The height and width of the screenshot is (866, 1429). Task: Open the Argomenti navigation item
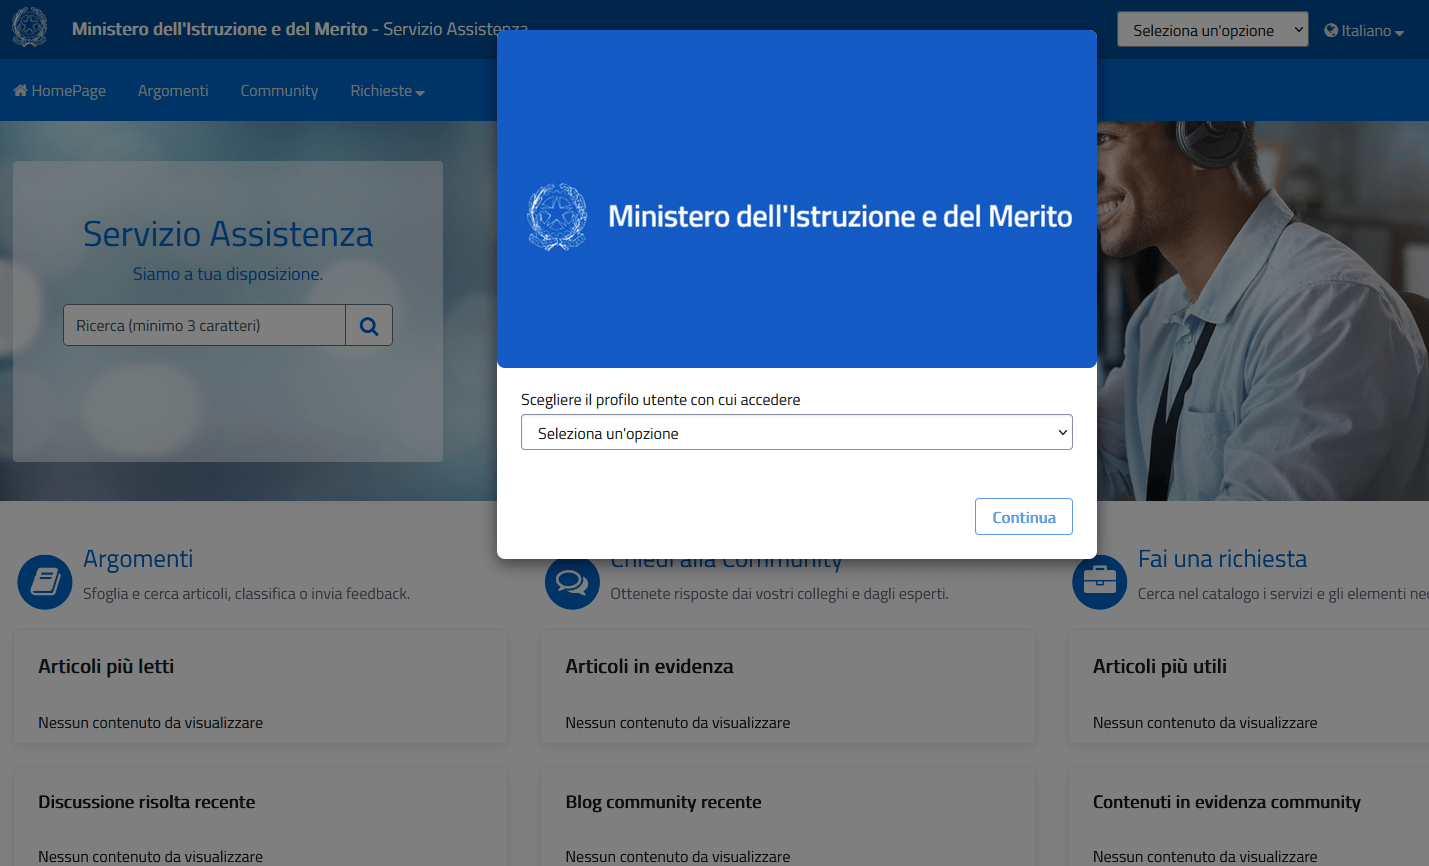pyautogui.click(x=173, y=91)
